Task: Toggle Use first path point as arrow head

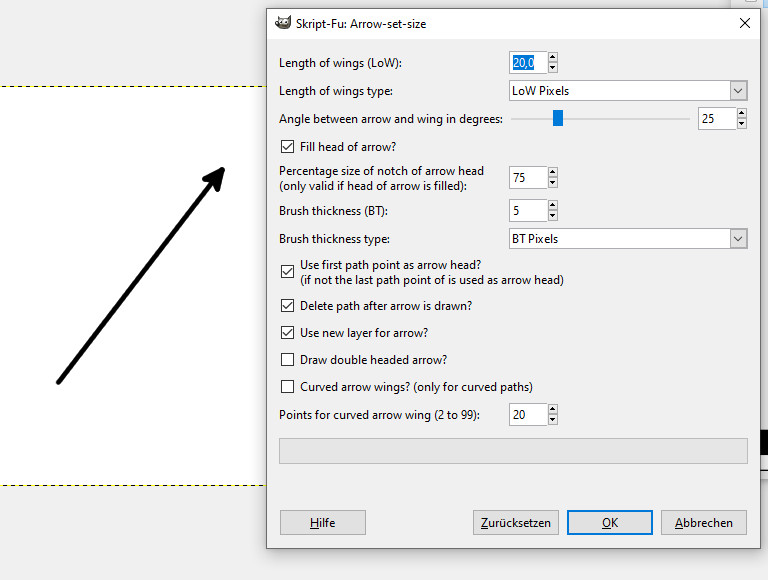Action: [x=288, y=272]
